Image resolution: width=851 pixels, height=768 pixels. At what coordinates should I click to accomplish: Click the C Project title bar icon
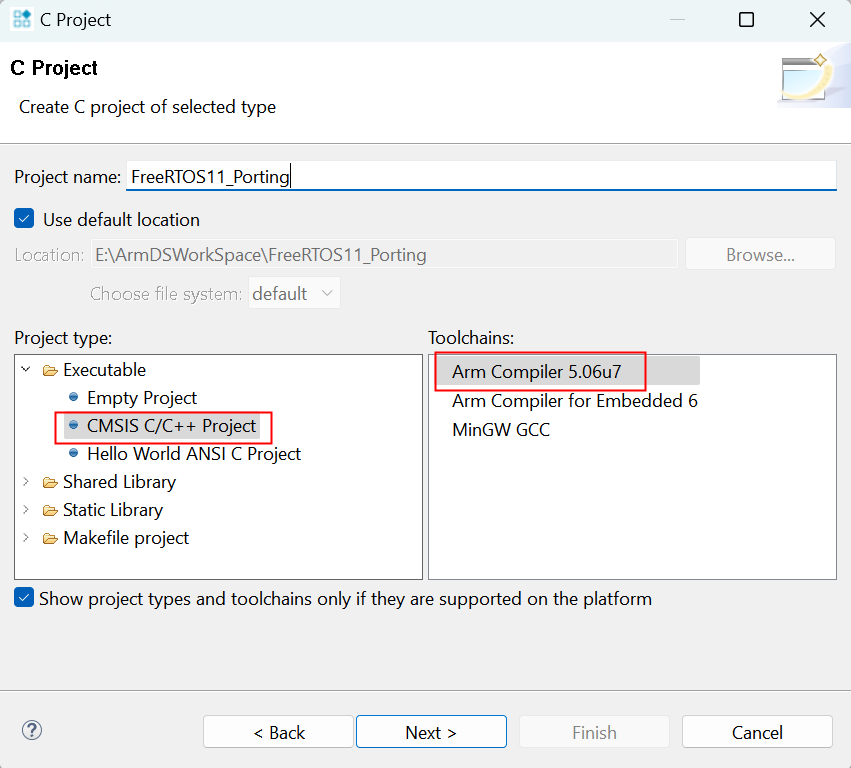[x=22, y=20]
